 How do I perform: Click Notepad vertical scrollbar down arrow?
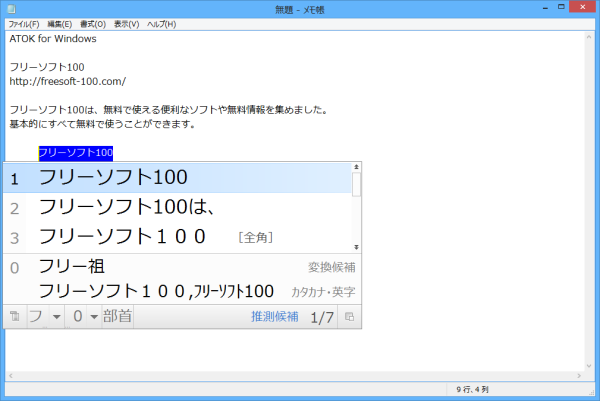tap(589, 366)
